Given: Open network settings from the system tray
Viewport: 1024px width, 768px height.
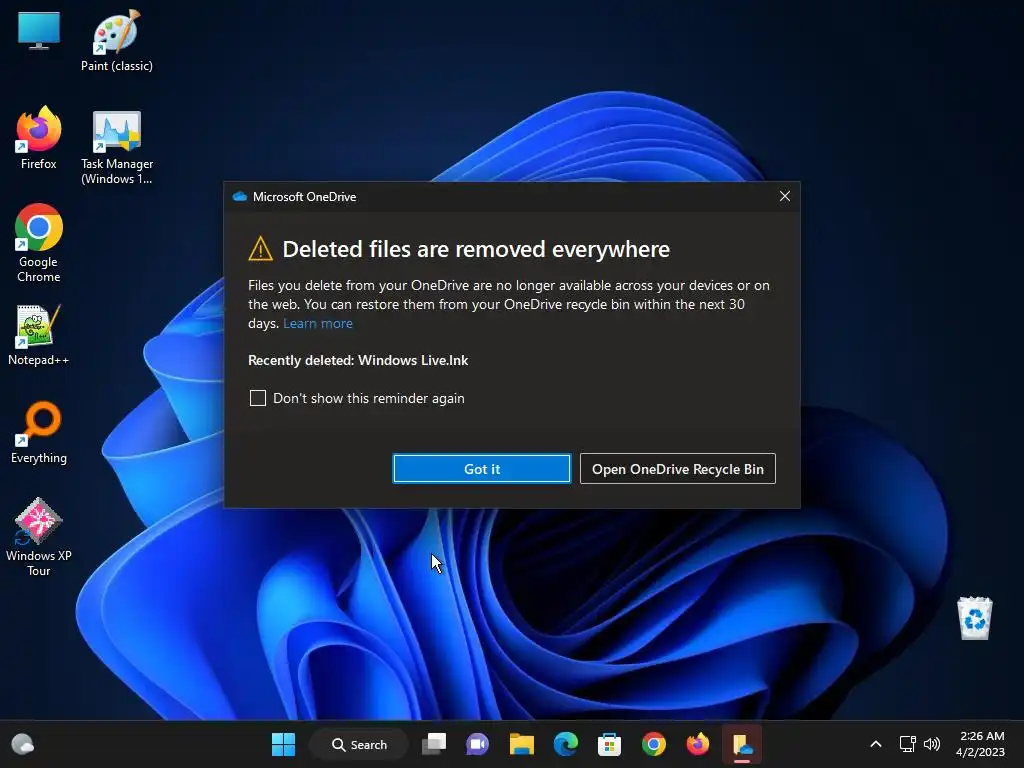Looking at the screenshot, I should pyautogui.click(x=908, y=744).
